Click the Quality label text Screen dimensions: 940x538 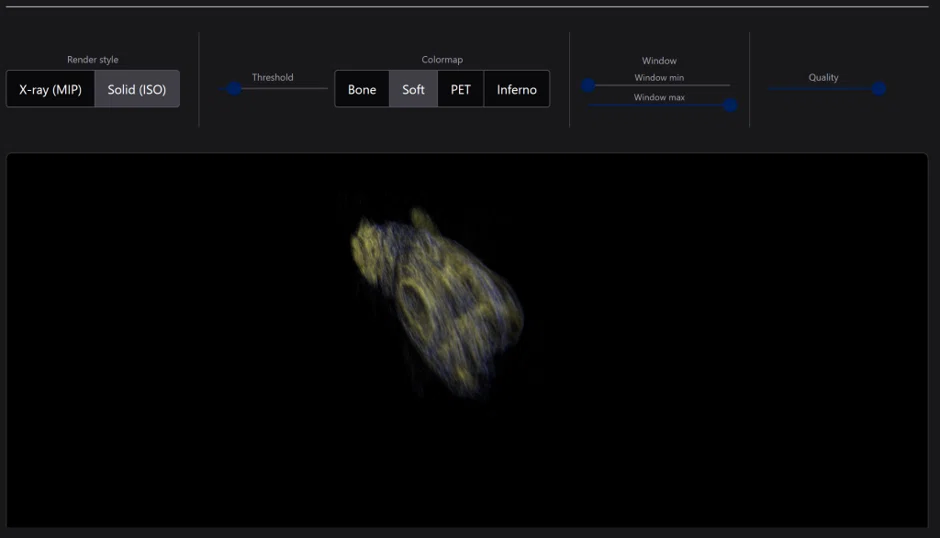click(823, 77)
